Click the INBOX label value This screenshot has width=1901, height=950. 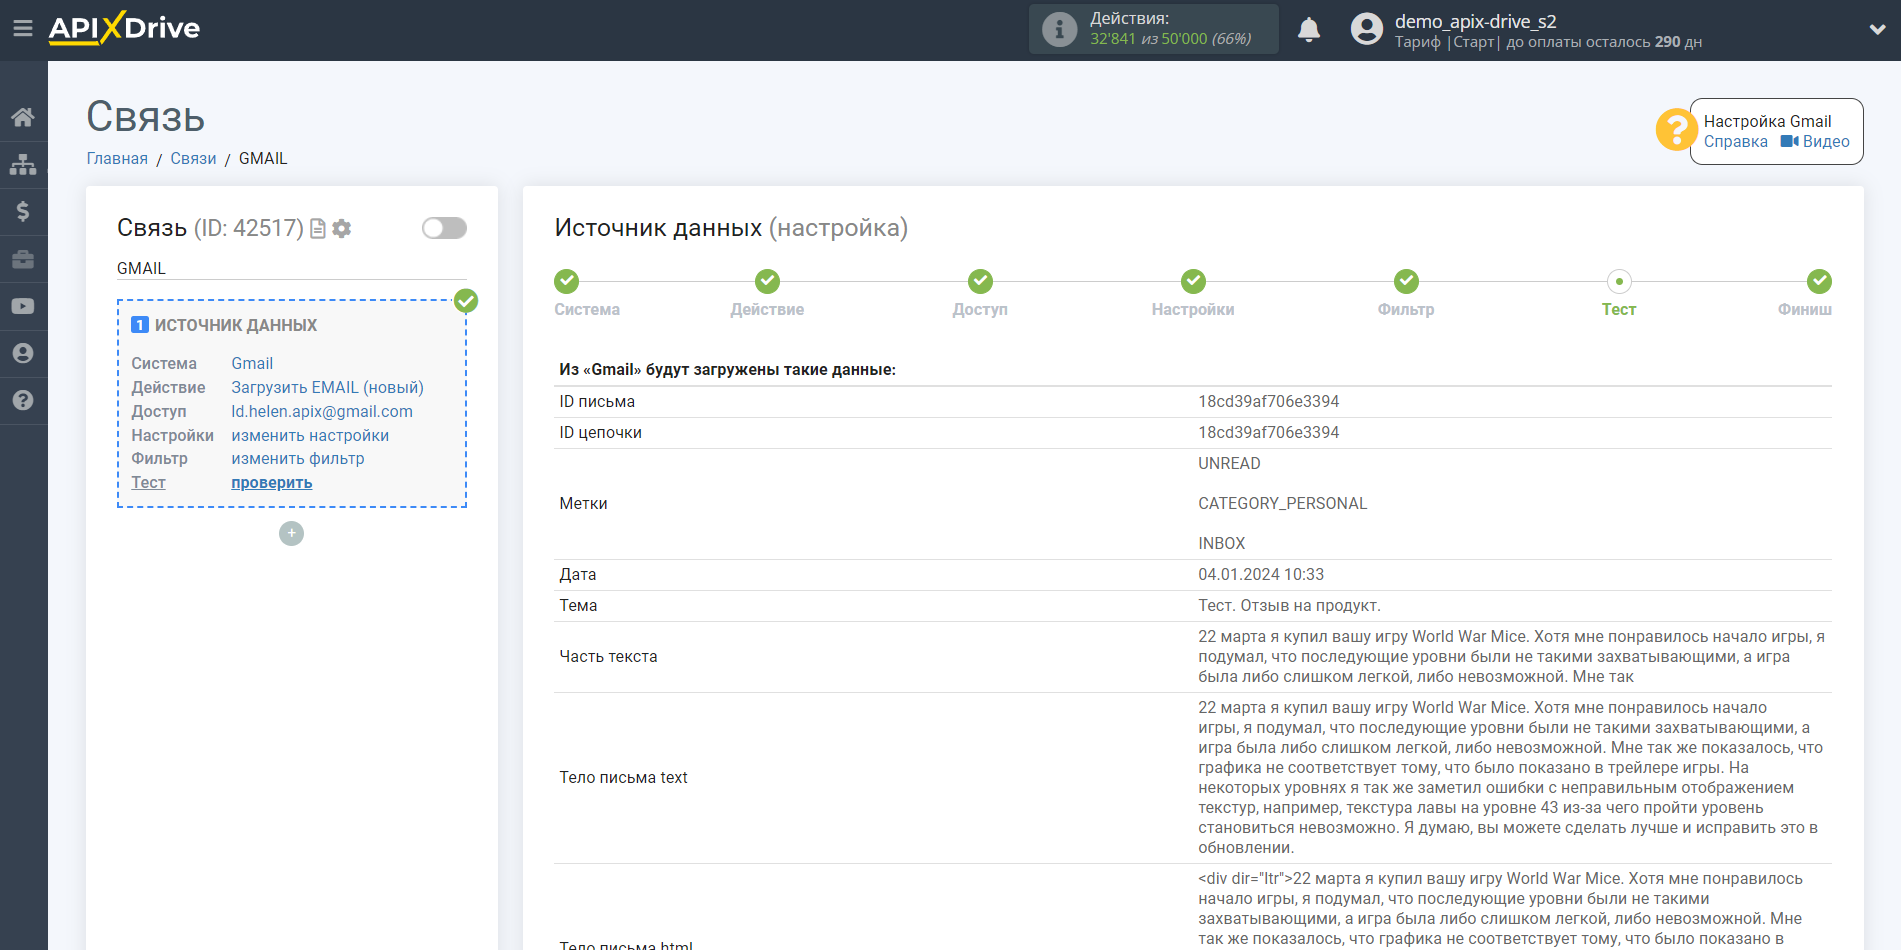(1222, 544)
